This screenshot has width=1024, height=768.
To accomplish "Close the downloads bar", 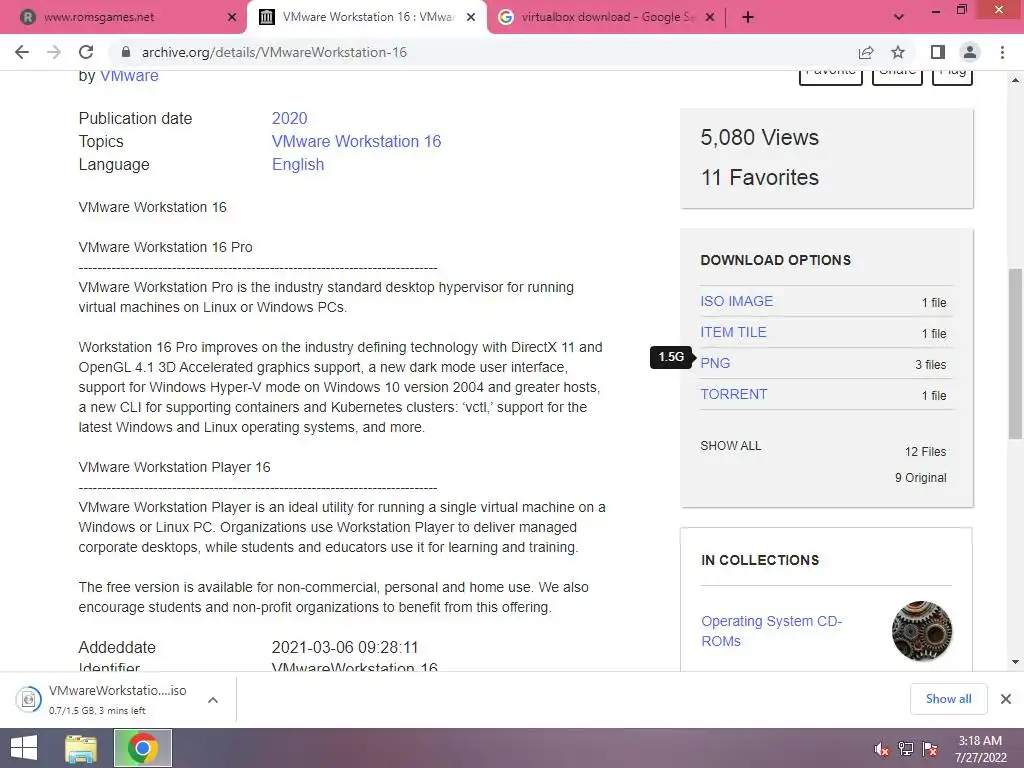I will coord(1006,699).
